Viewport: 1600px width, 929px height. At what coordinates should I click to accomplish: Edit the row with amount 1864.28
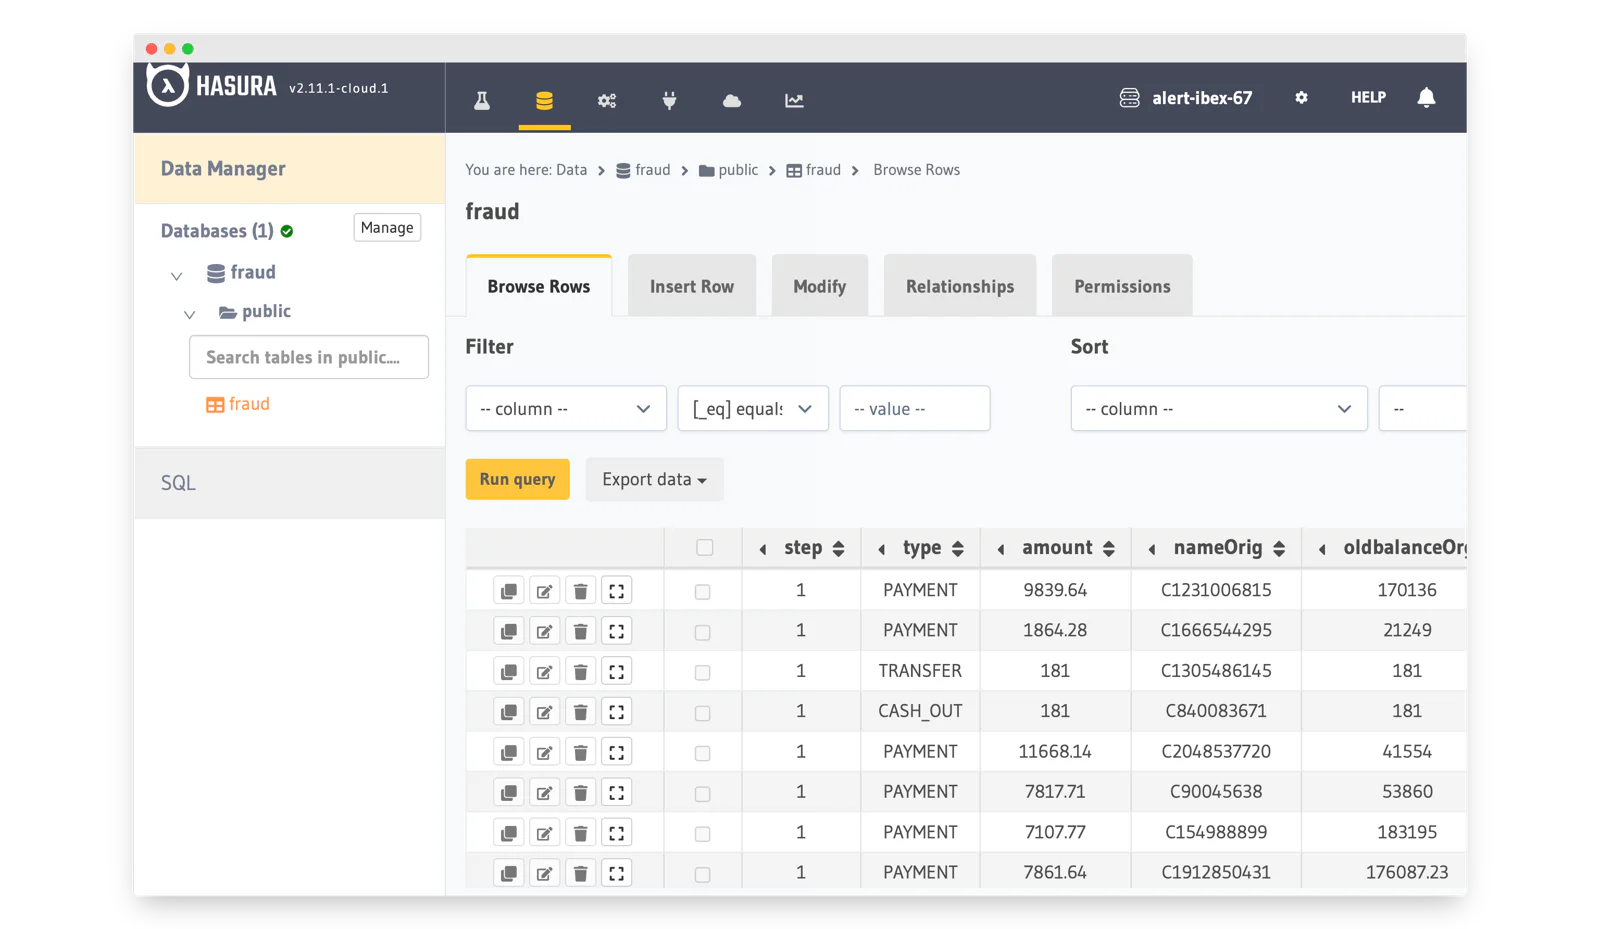pyautogui.click(x=544, y=631)
